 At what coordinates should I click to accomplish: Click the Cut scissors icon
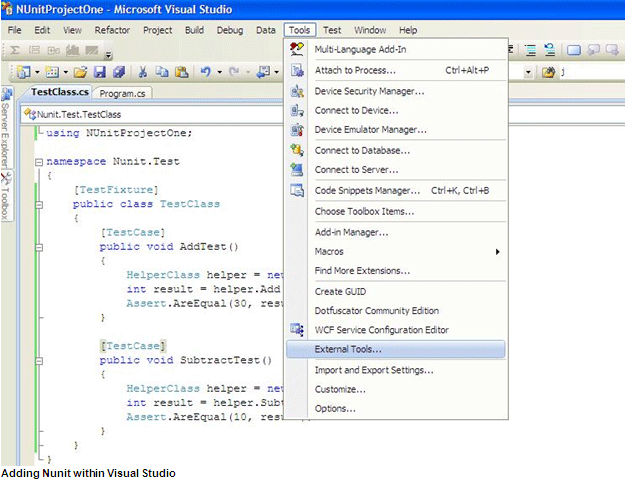tap(144, 72)
